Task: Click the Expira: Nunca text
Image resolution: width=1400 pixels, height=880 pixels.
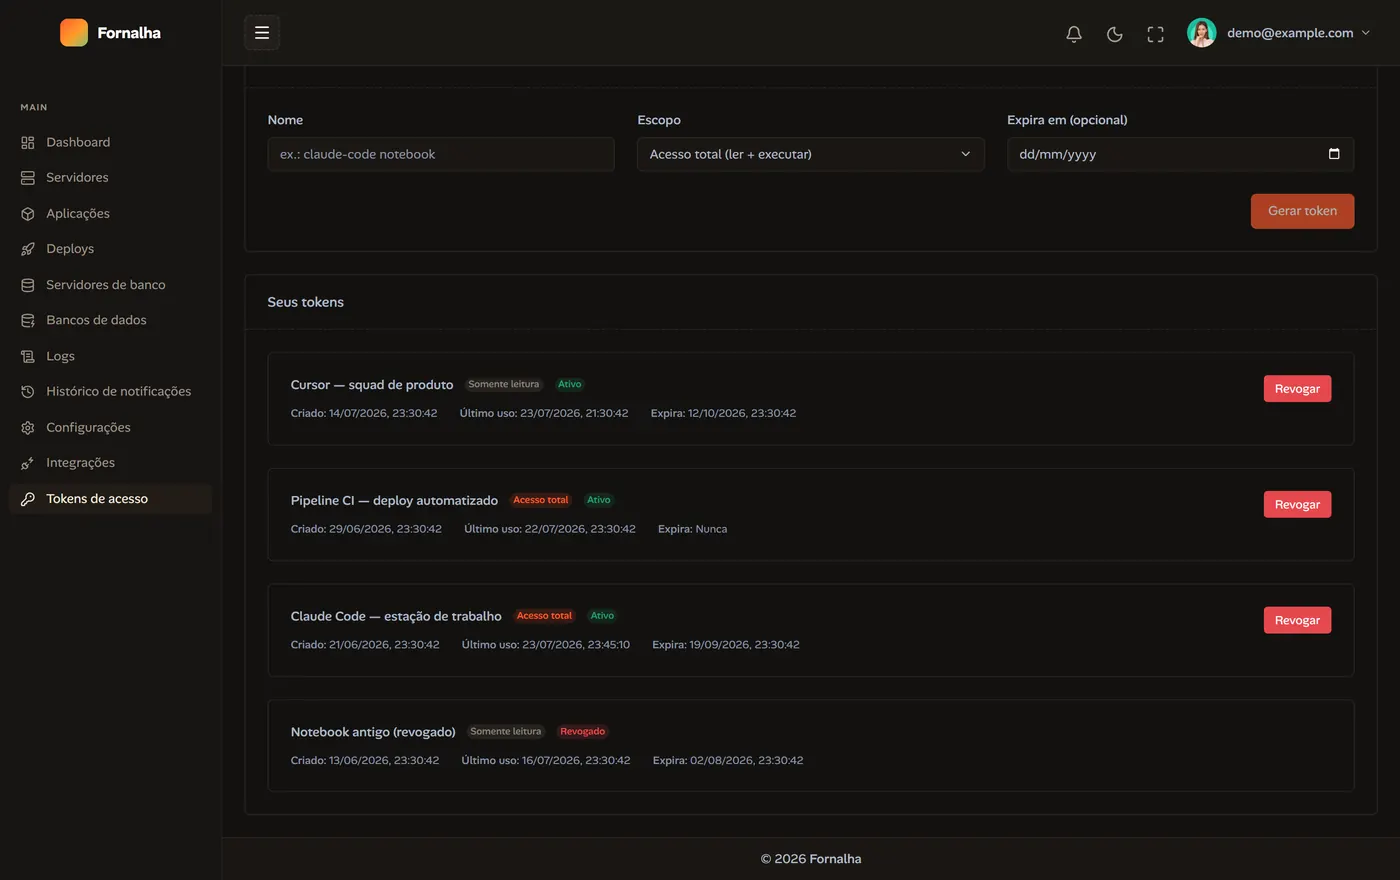Action: (693, 529)
